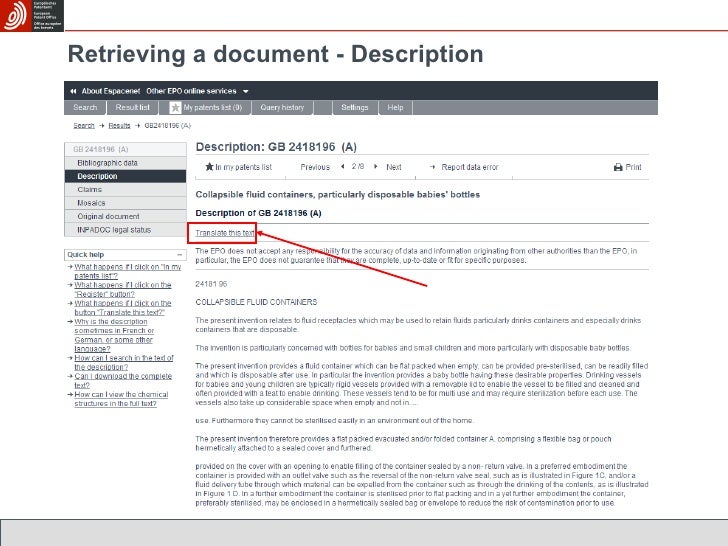Click the Next document label

(x=394, y=167)
